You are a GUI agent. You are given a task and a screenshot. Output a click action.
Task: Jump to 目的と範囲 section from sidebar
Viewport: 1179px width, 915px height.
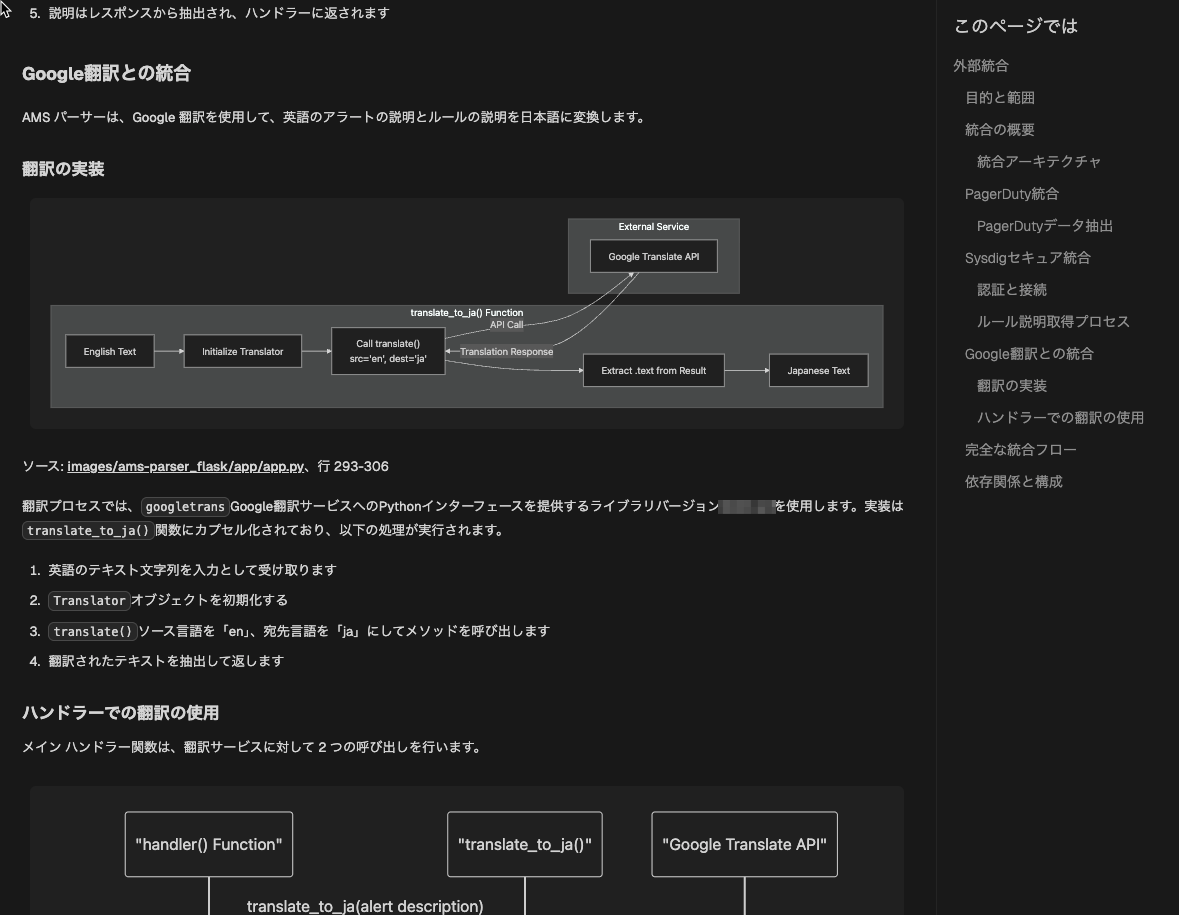tap(999, 98)
